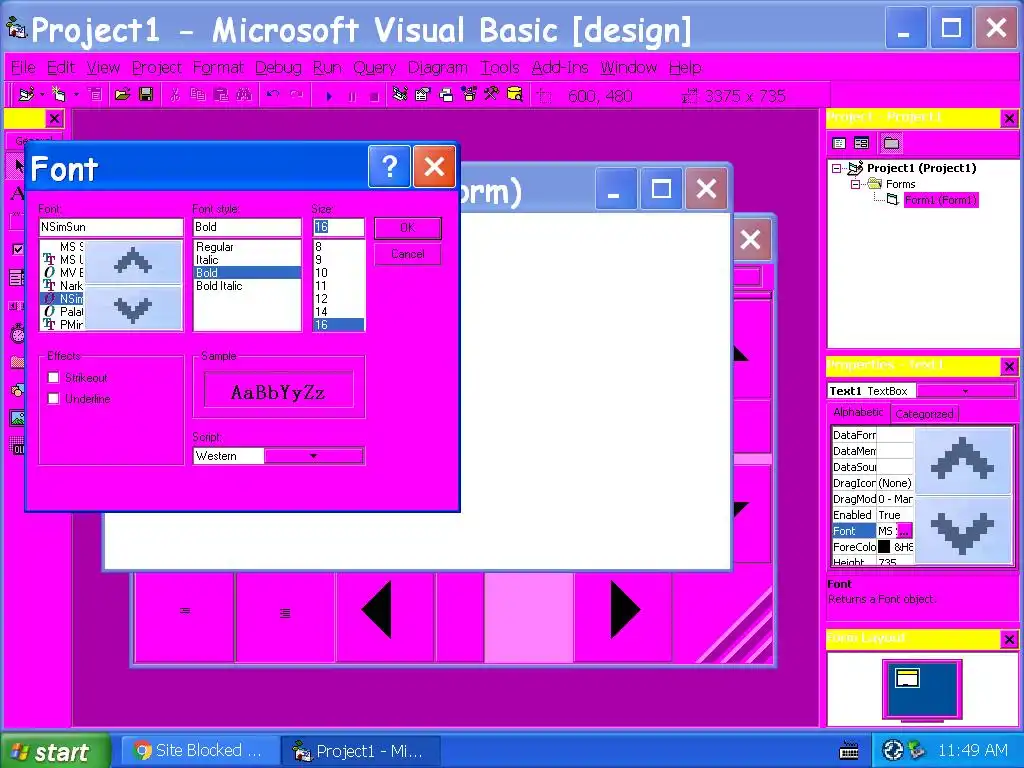This screenshot has width=1024, height=768.
Task: Open the File menu
Action: pos(23,67)
